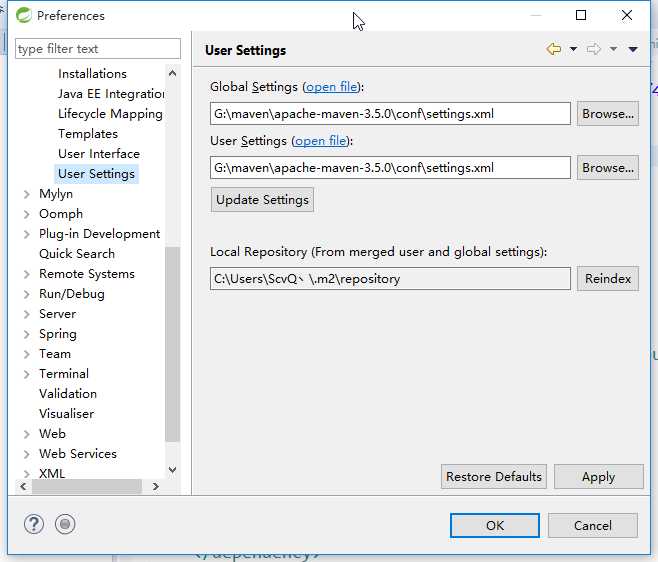
Task: Expand the Spring tree node
Action: (26, 334)
